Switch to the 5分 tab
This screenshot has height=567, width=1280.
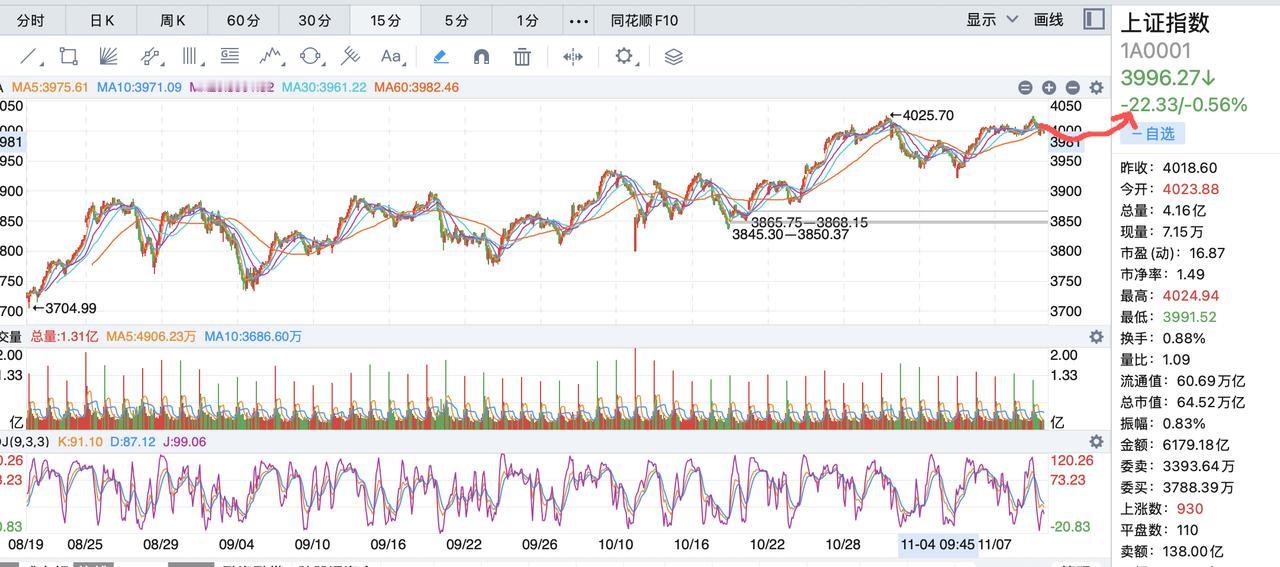point(456,20)
